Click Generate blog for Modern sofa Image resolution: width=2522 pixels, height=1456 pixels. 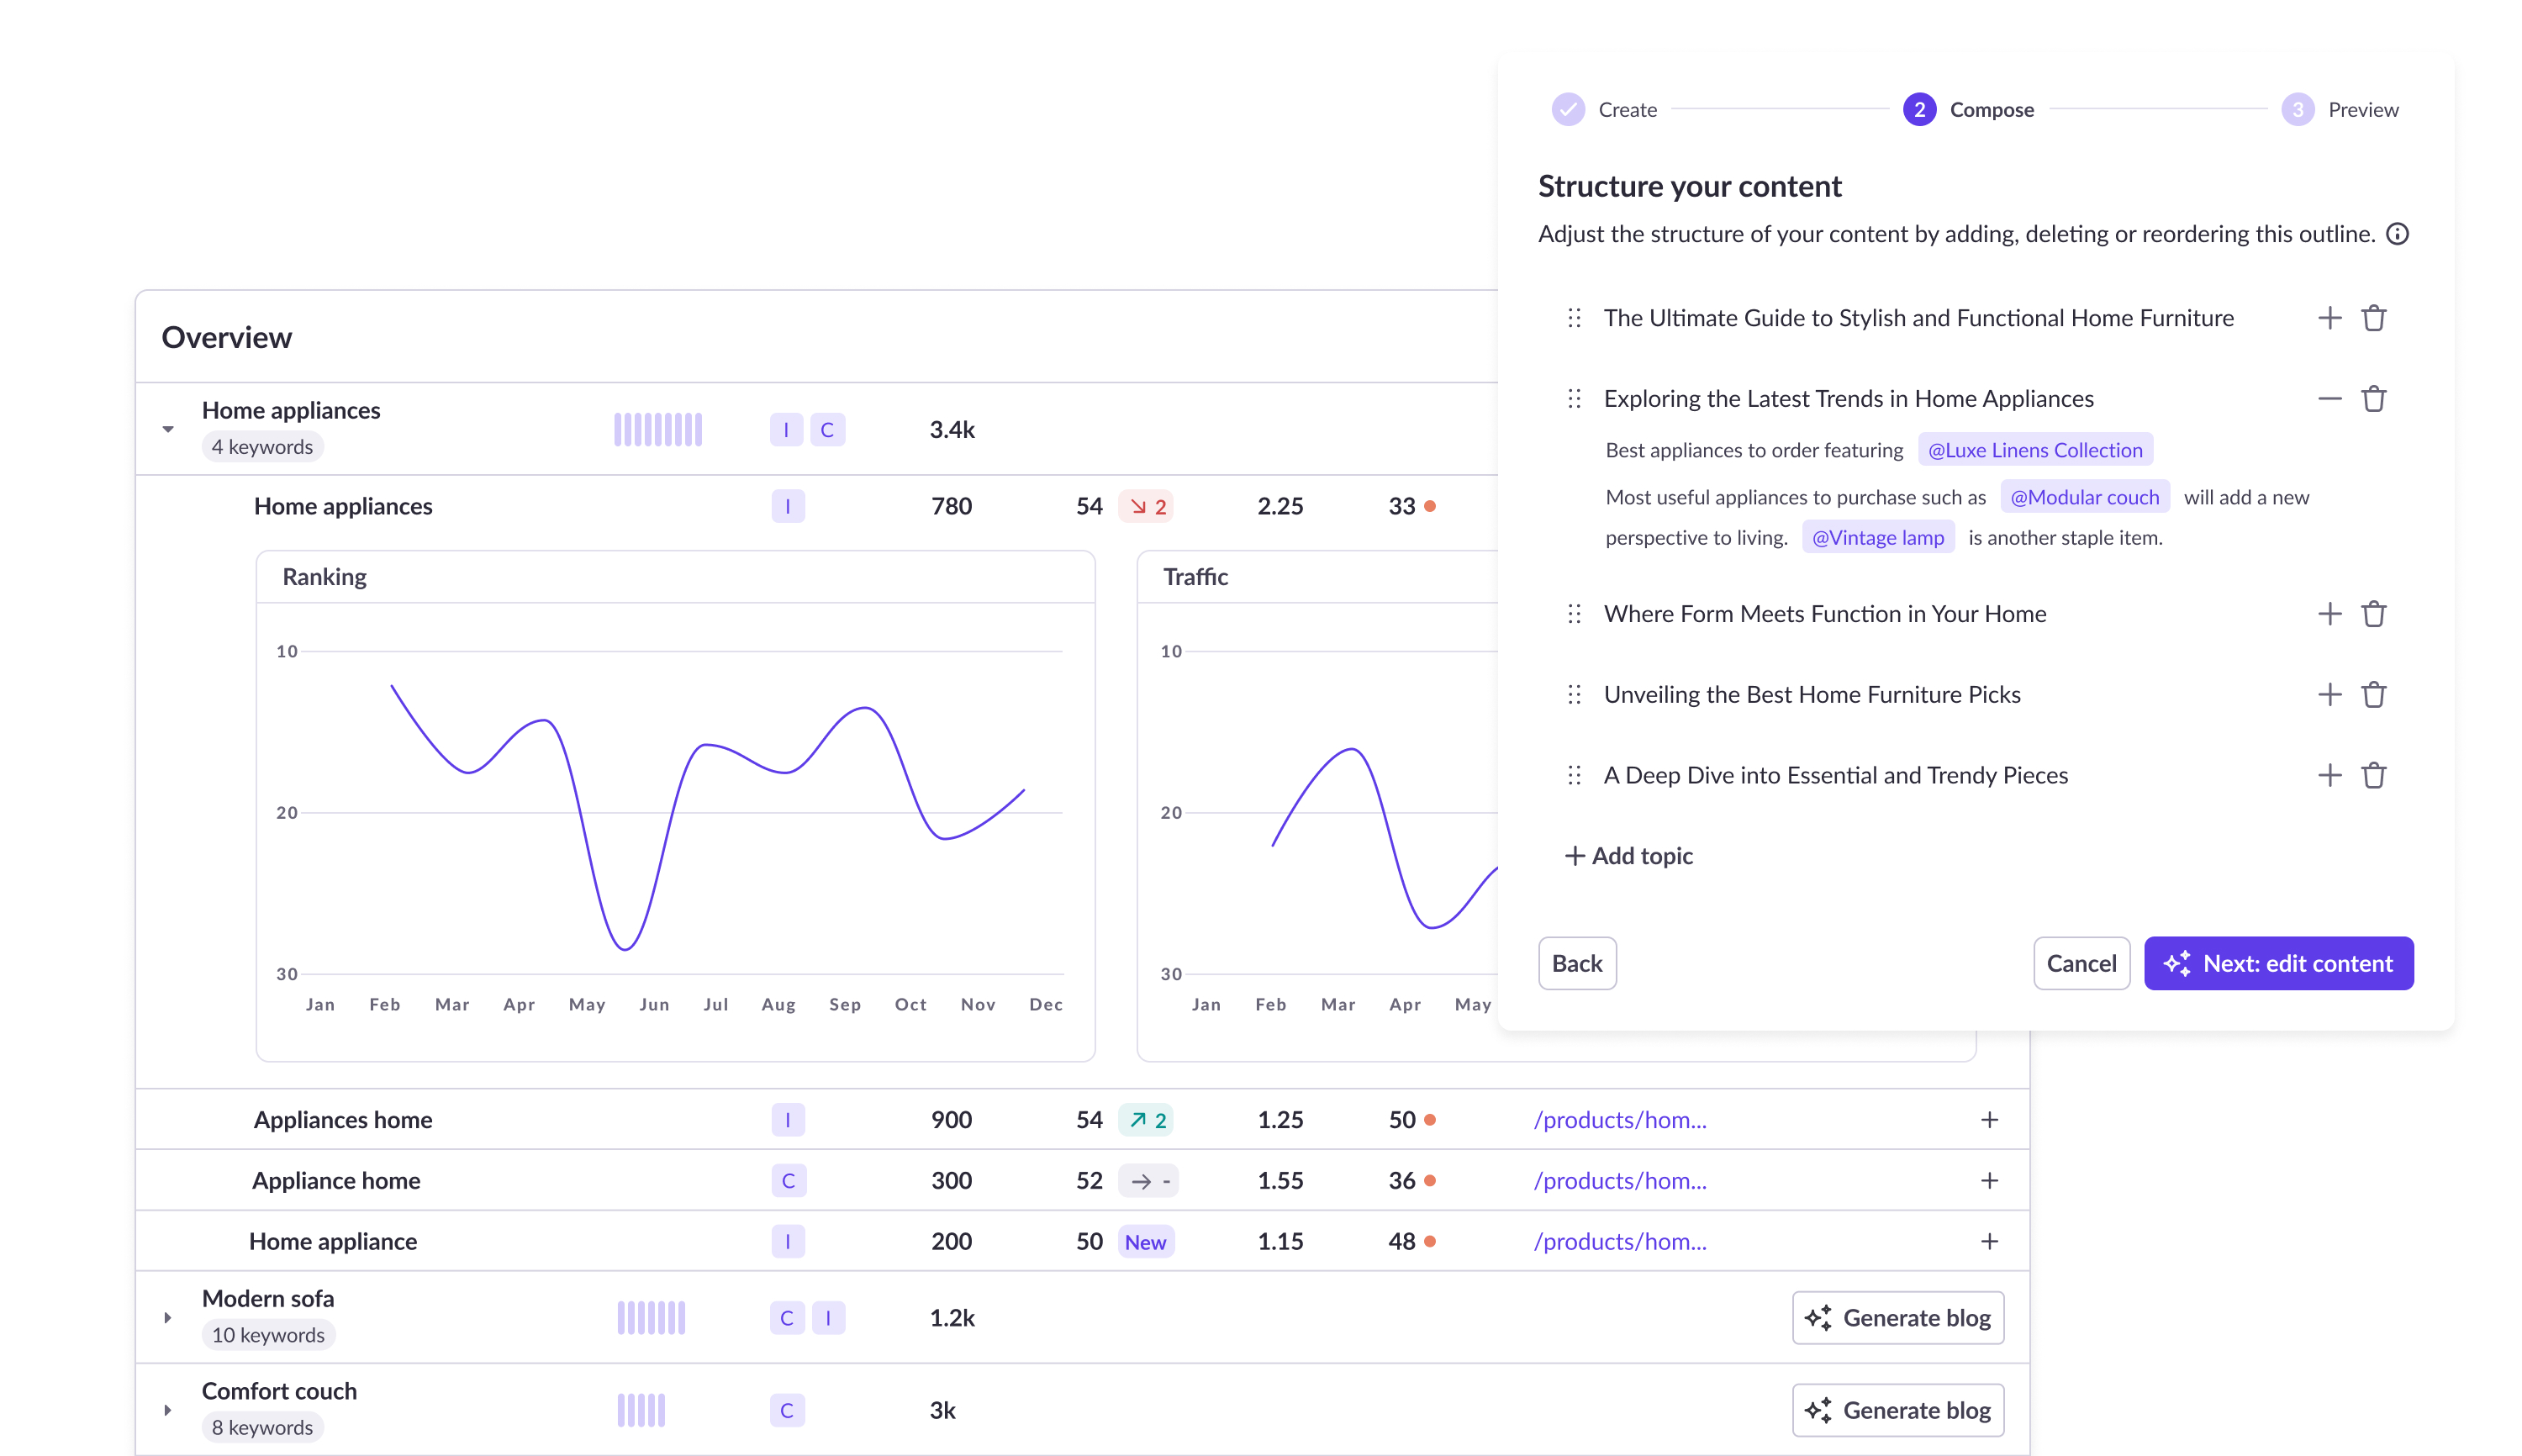pyautogui.click(x=1897, y=1318)
